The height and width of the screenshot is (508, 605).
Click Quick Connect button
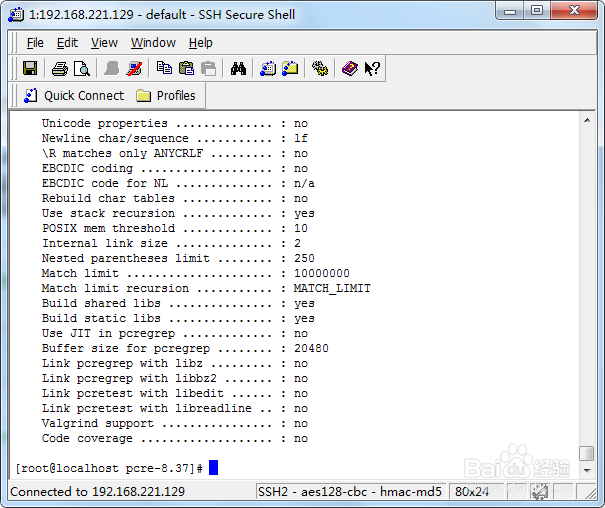74,96
